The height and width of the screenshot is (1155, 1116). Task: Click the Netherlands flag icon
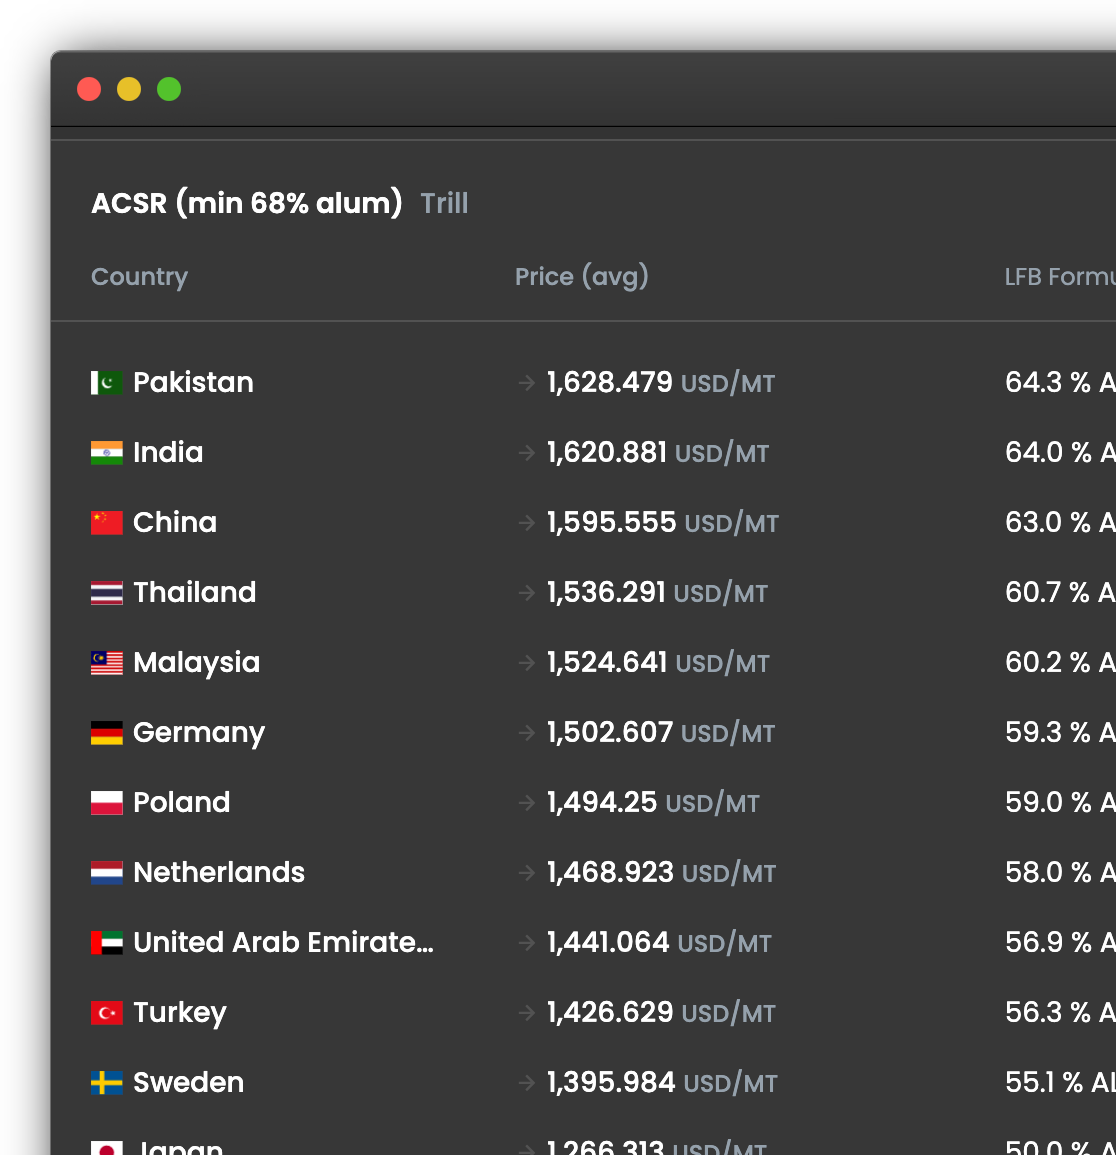(x=106, y=872)
